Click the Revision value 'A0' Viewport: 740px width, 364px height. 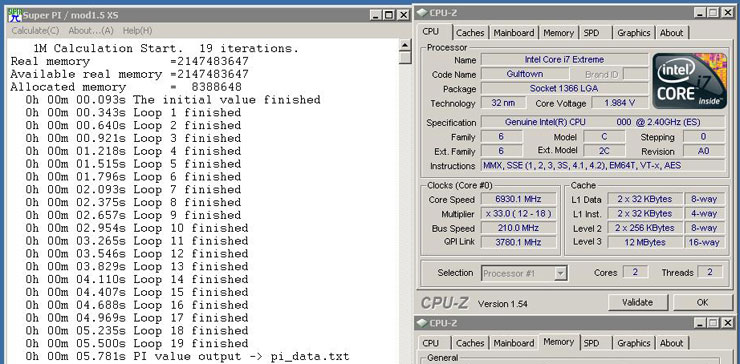click(704, 152)
